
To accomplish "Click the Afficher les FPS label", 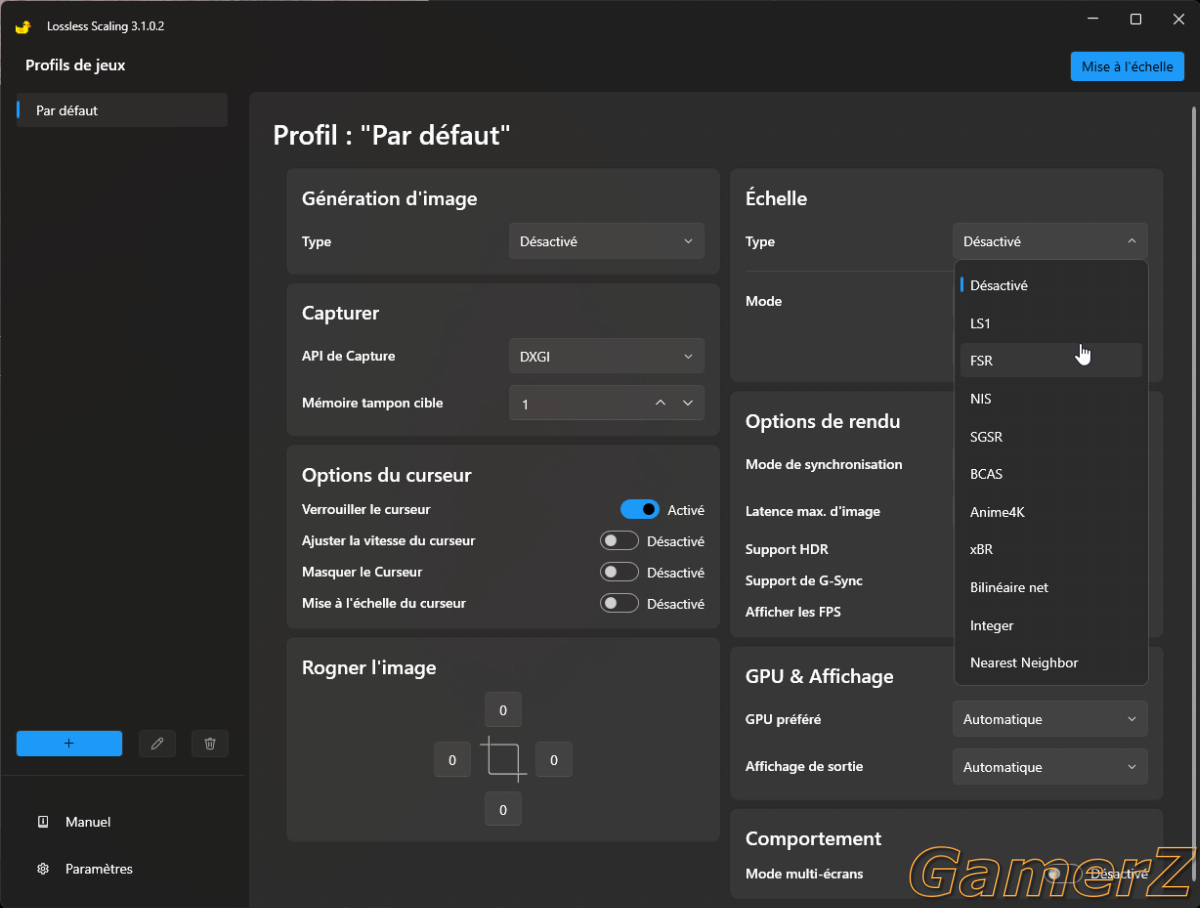I will [x=793, y=611].
